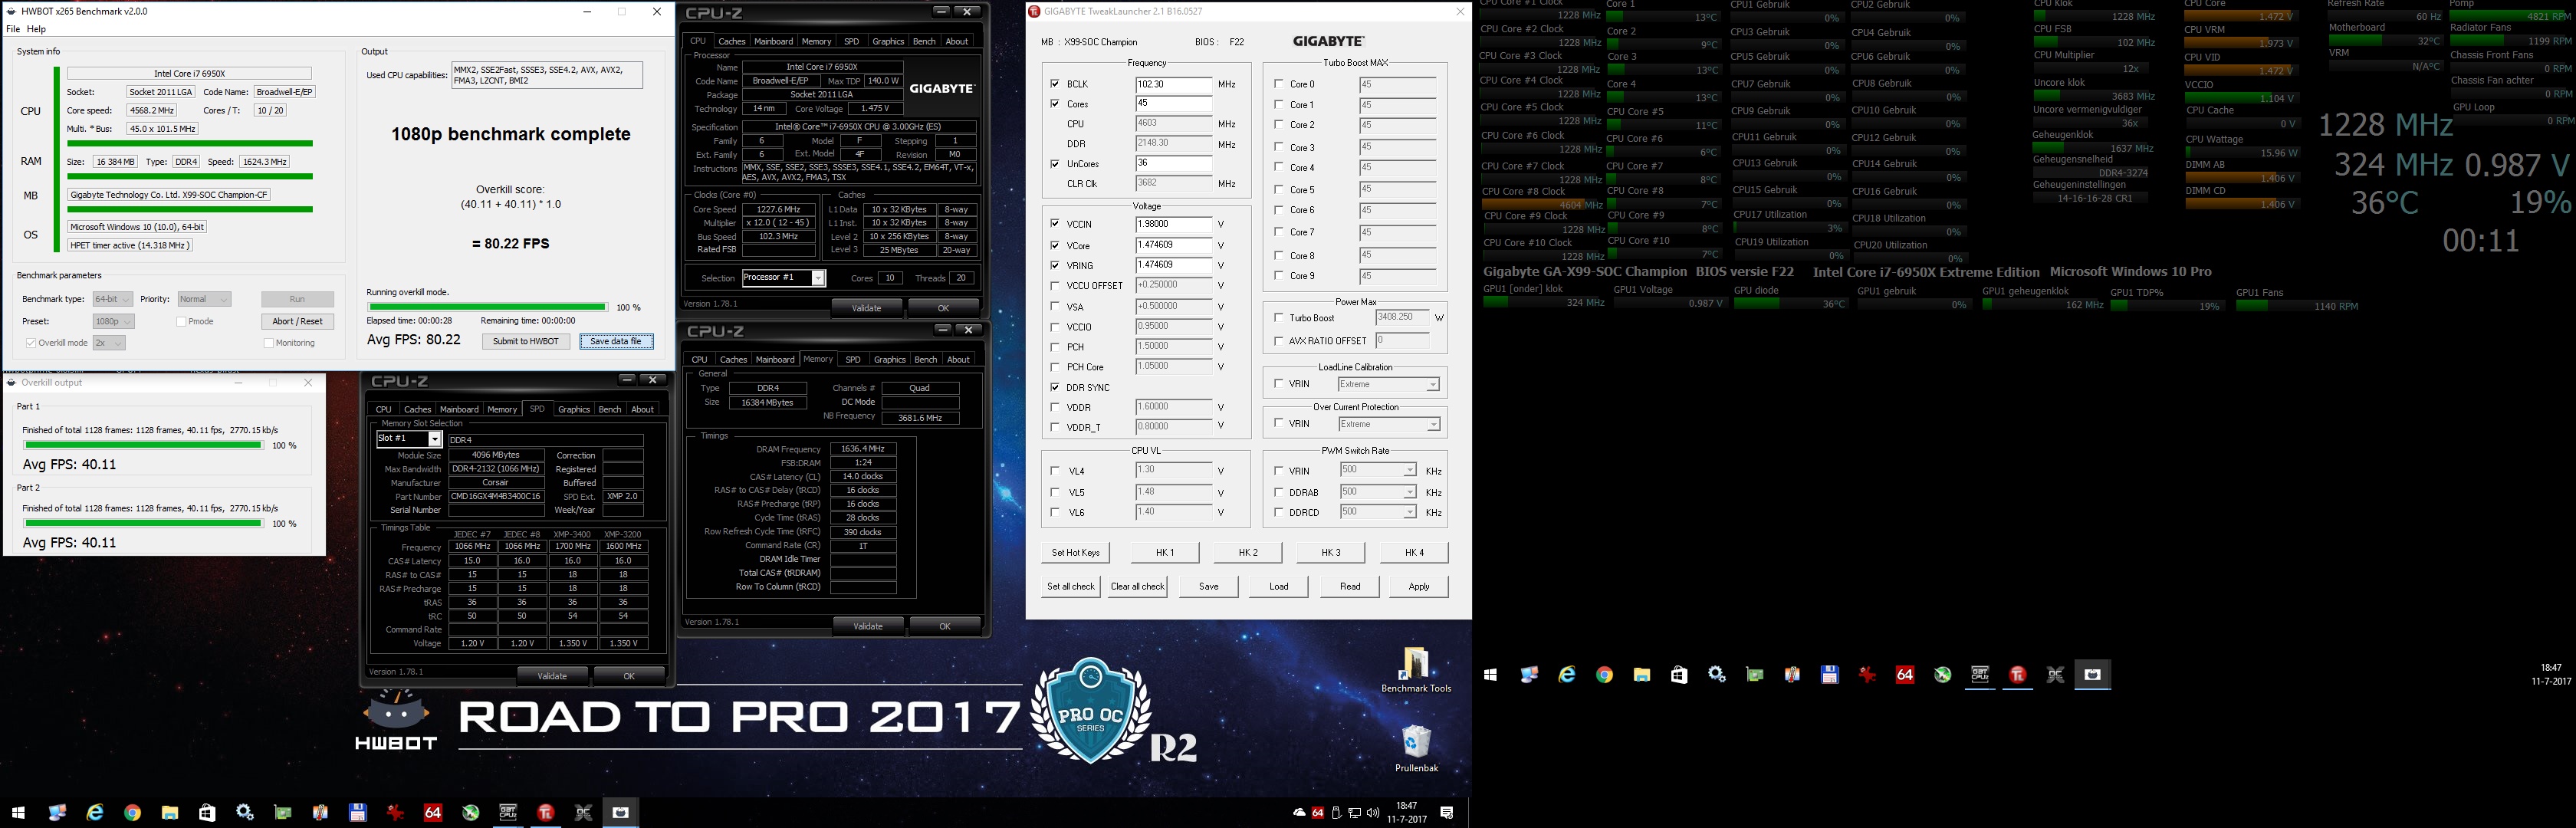The image size is (2576, 828).
Task: Click CPU-Z icon on the second monitor's taskbar
Action: pyautogui.click(x=1980, y=675)
